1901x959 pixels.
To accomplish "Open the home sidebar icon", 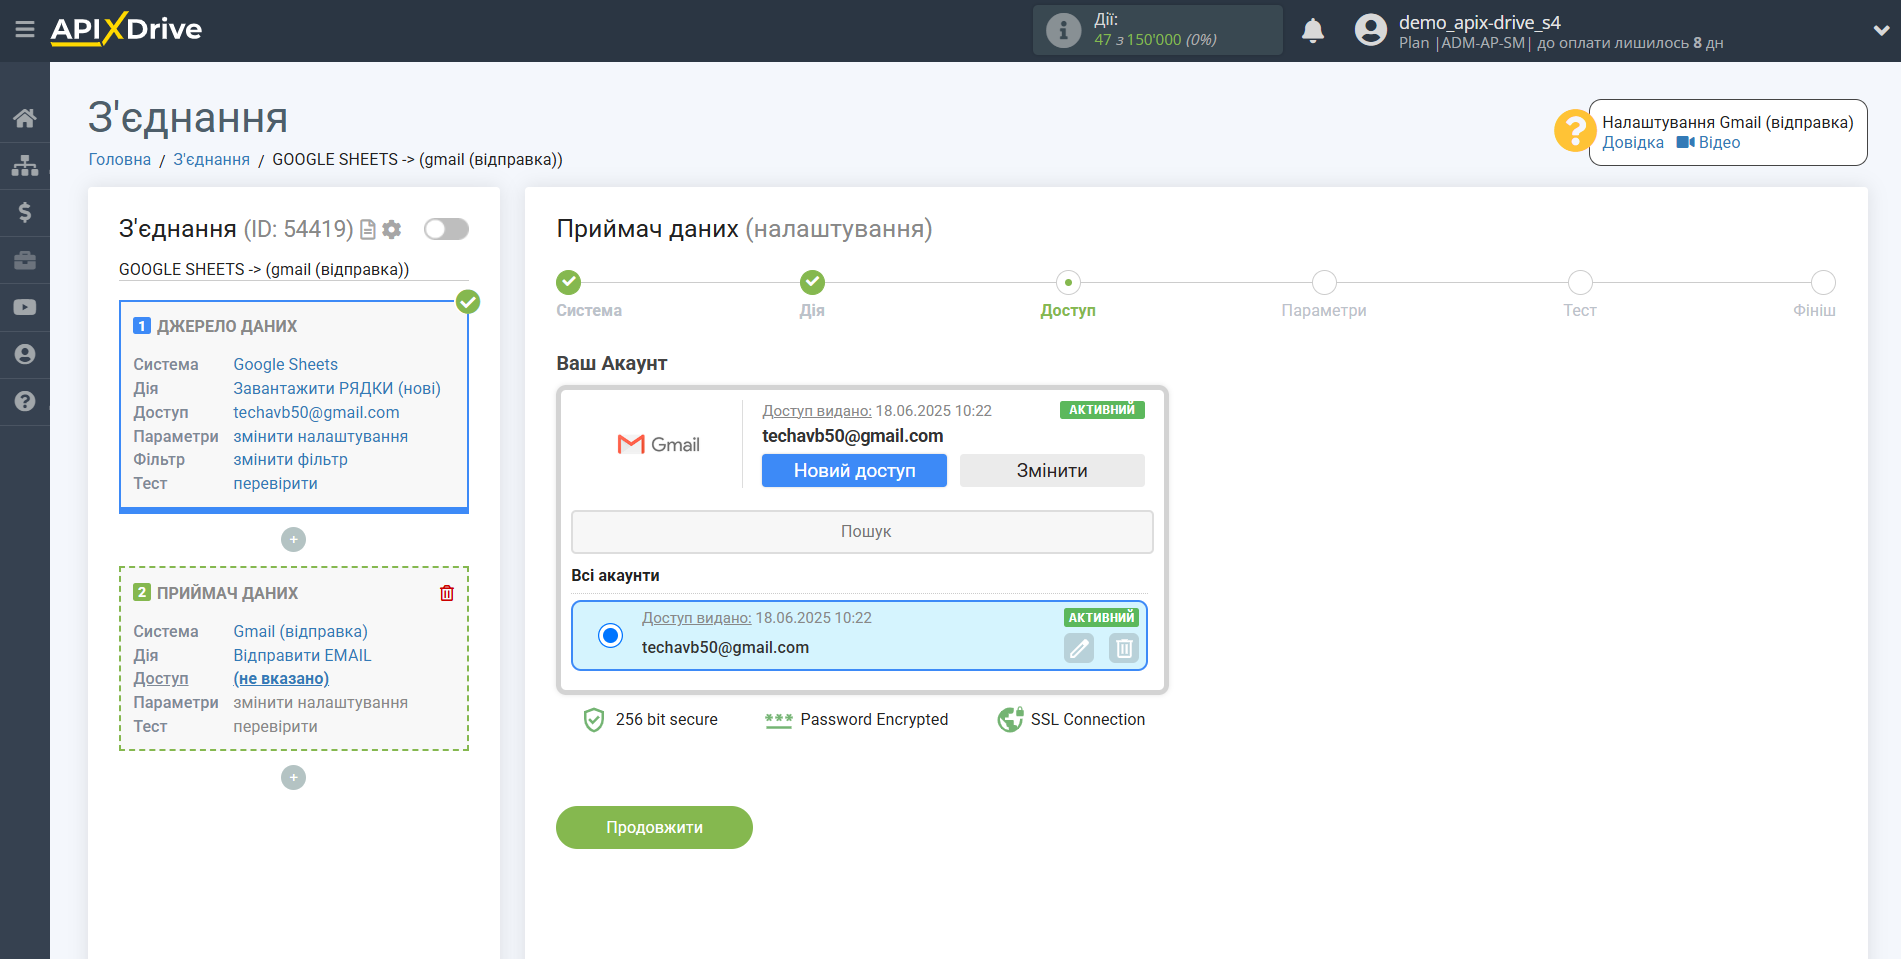I will coord(25,118).
